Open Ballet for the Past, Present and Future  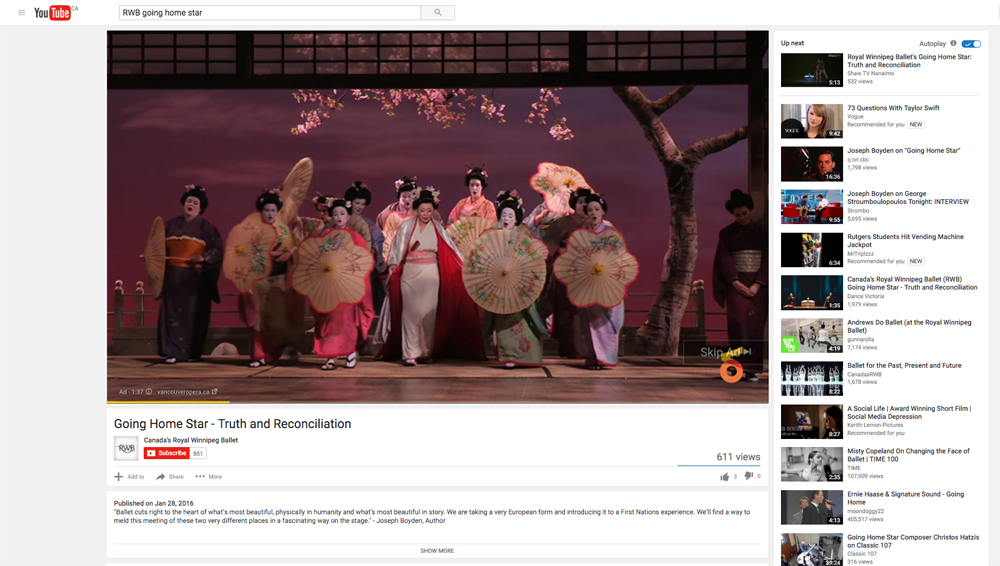904,366
